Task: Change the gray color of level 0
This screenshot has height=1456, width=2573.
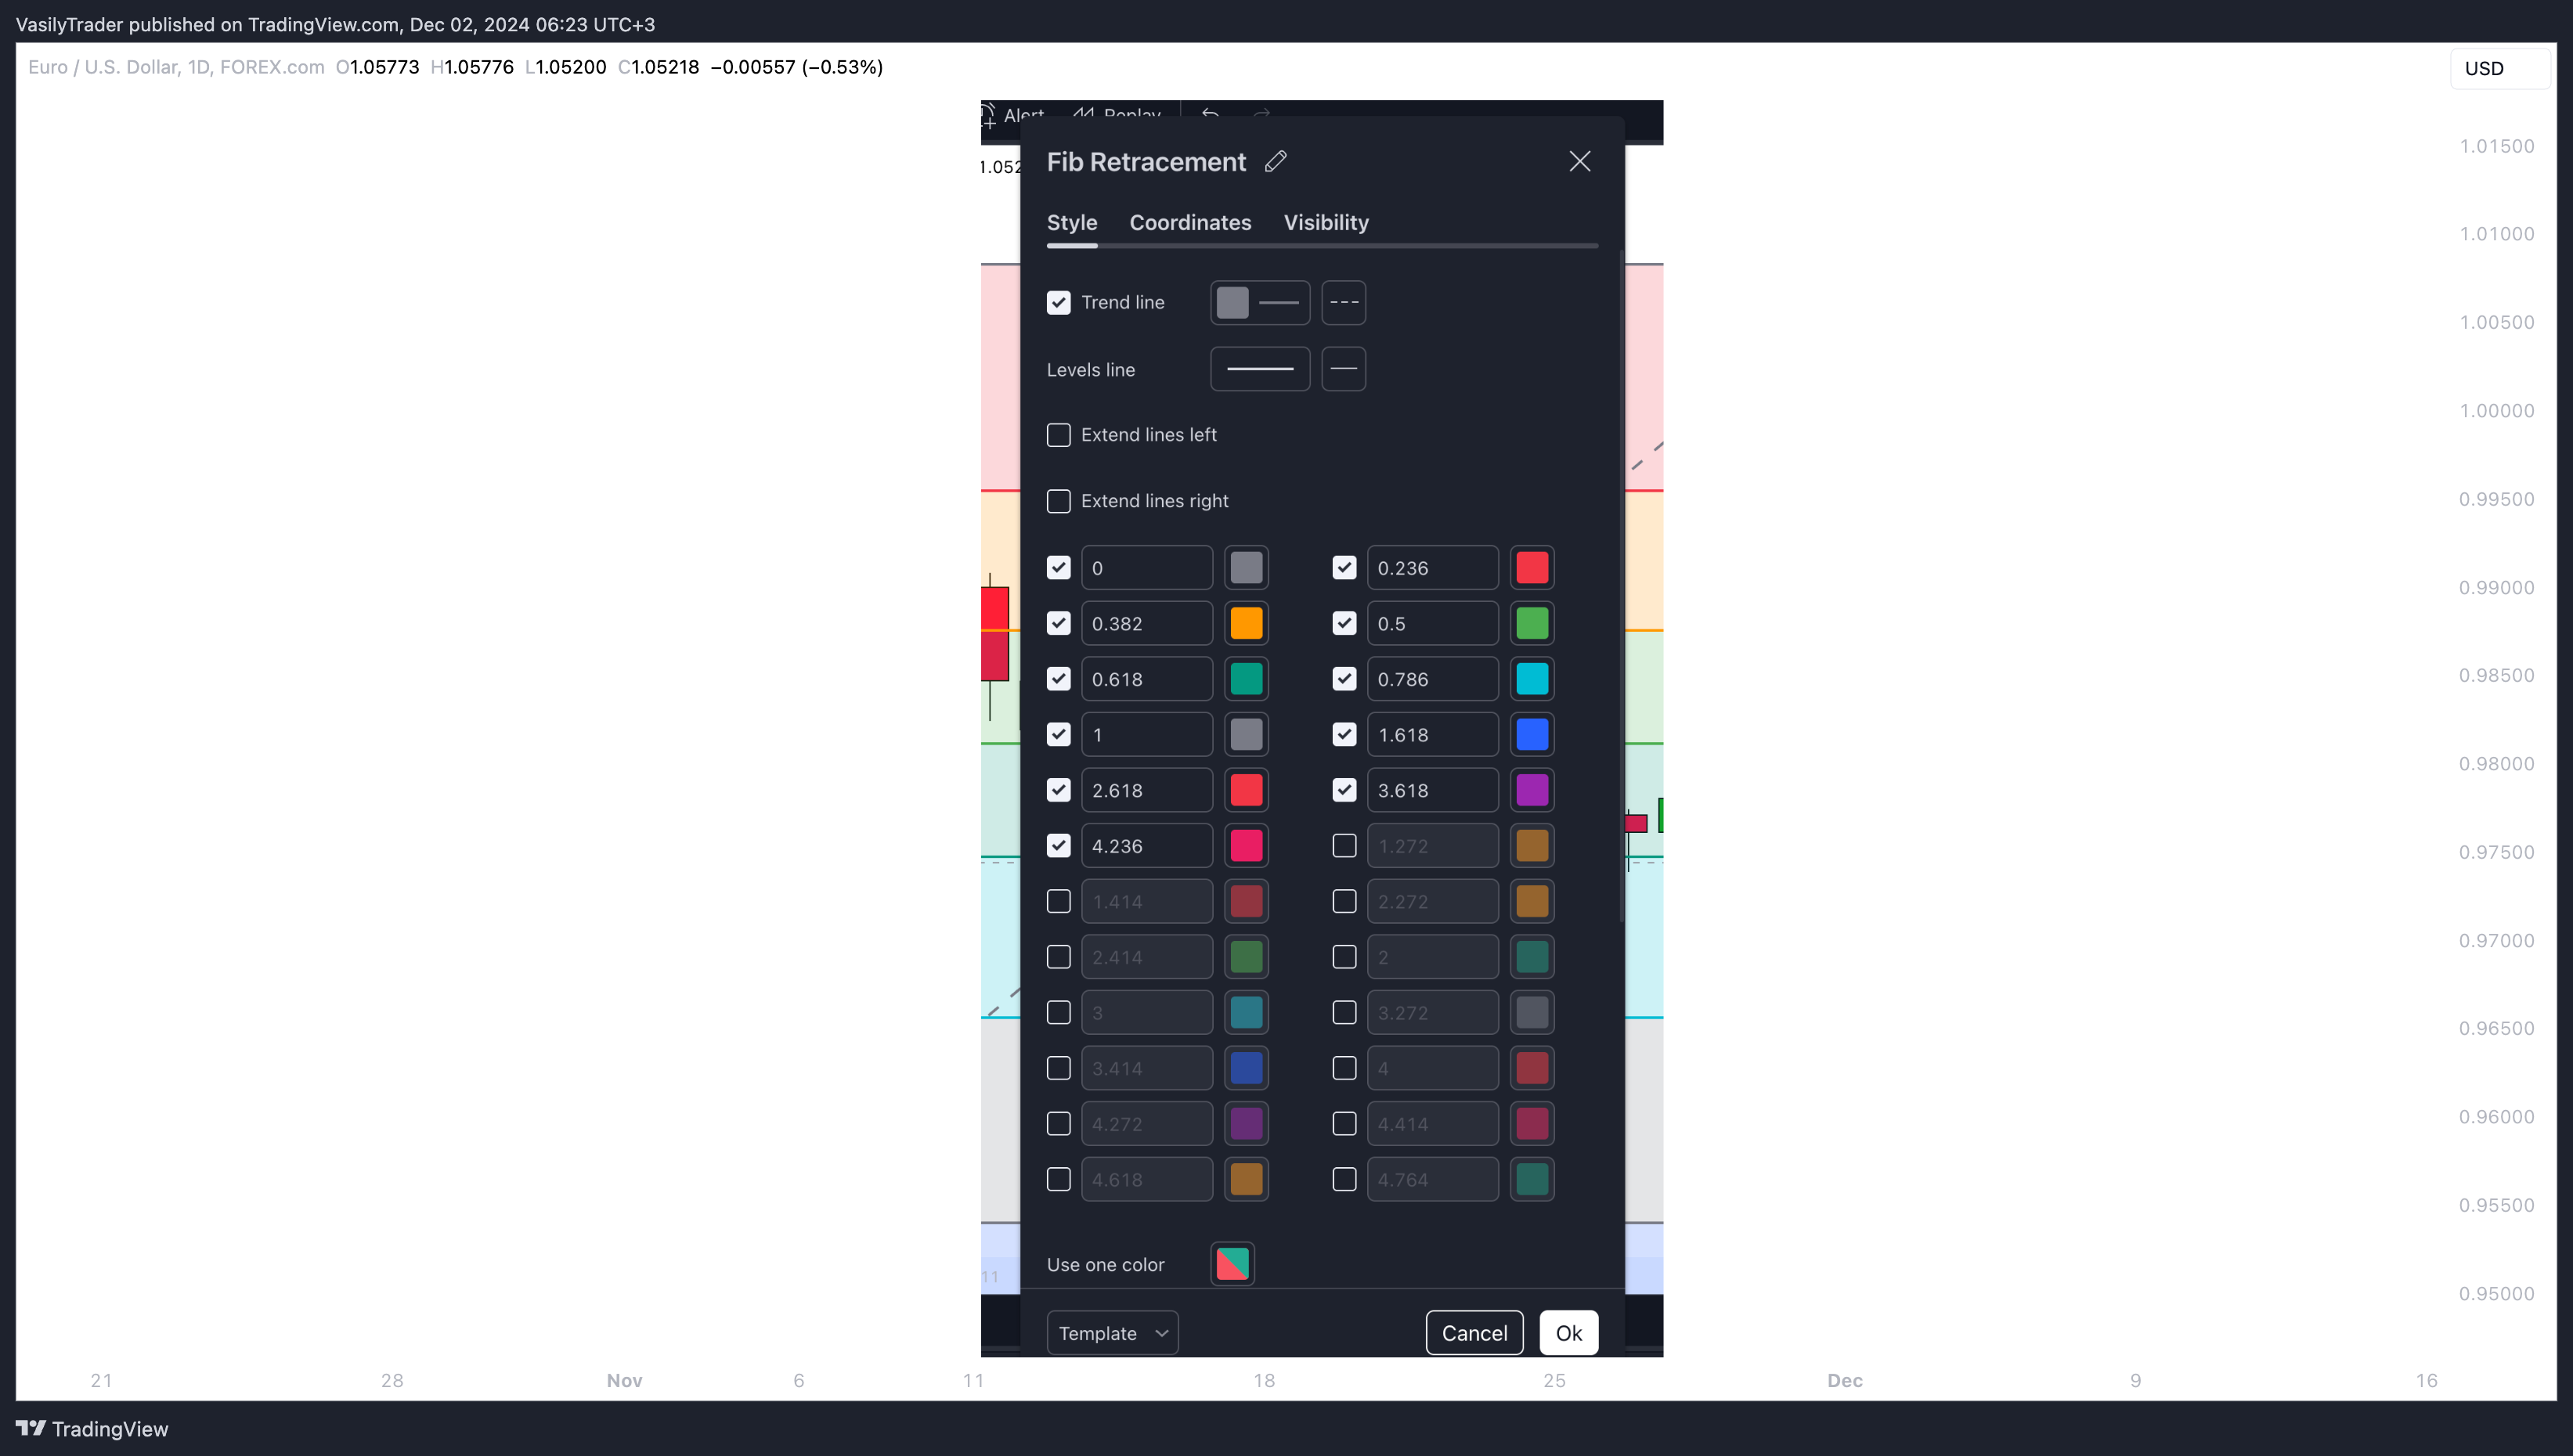Action: point(1246,568)
